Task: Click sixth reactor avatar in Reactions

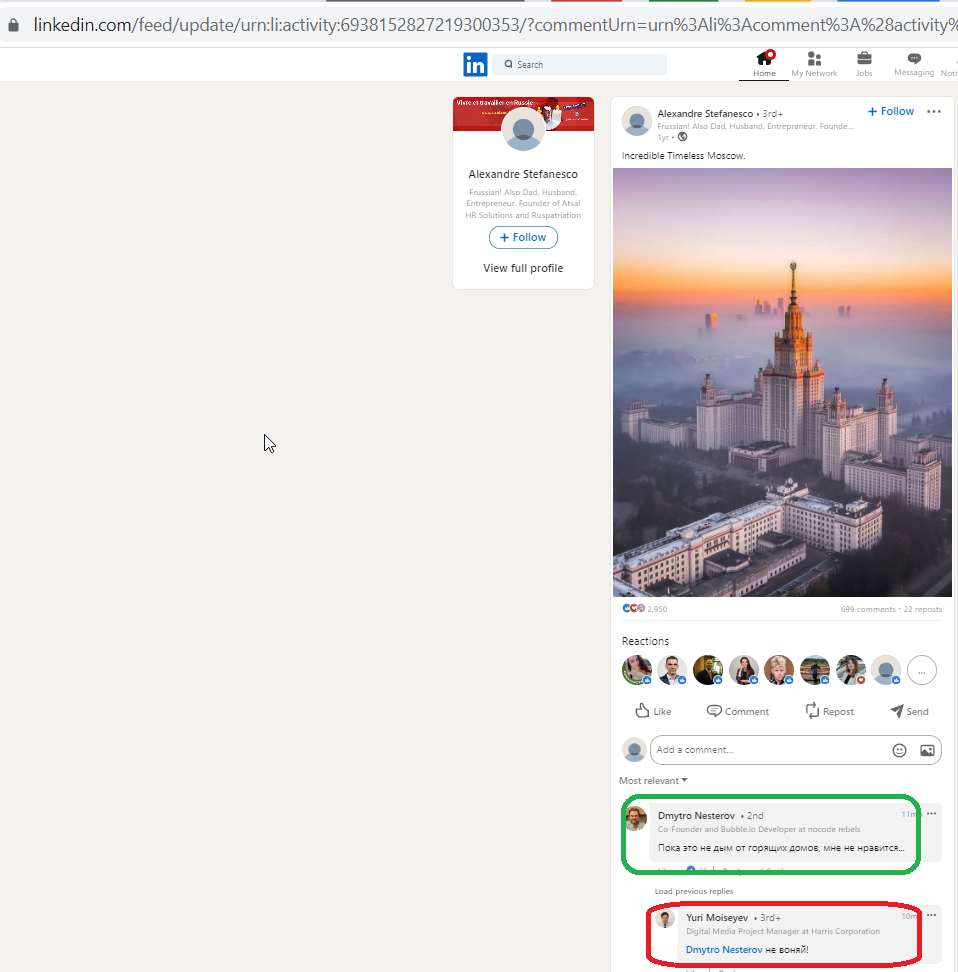Action: (815, 670)
